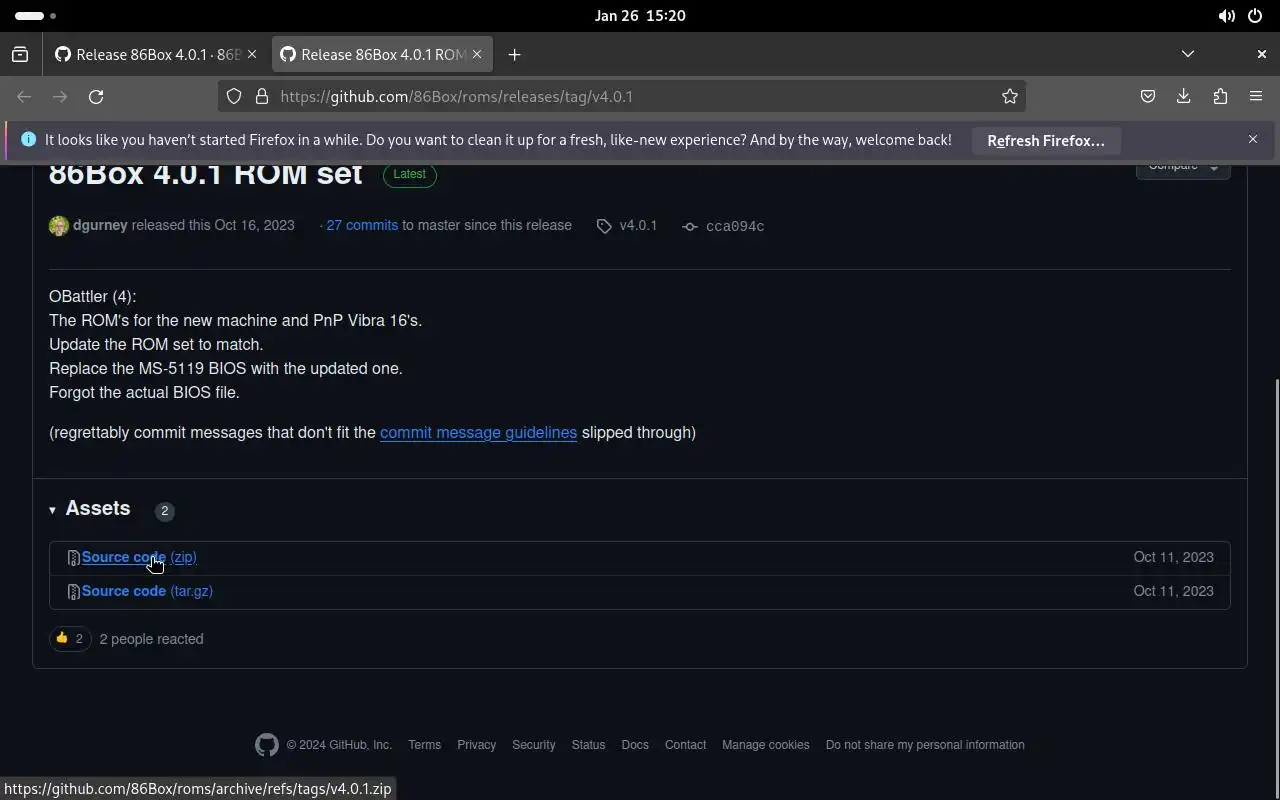Open commit message guidelines link
The height and width of the screenshot is (800, 1280).
click(x=478, y=433)
